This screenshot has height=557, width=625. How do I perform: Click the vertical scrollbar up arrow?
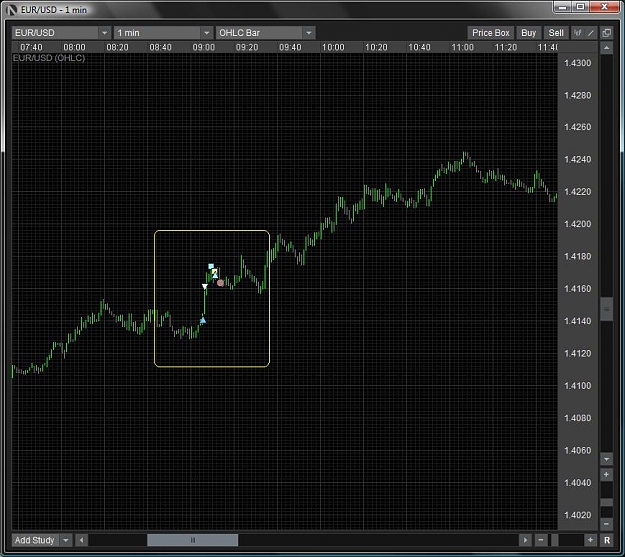606,48
